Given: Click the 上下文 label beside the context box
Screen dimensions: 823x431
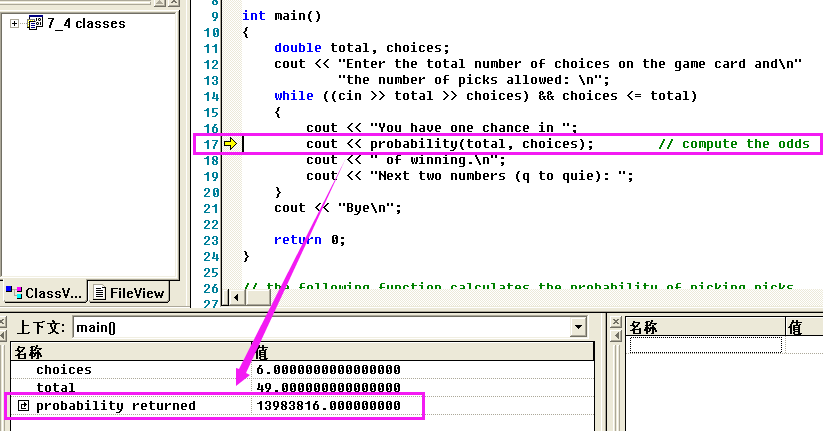Looking at the screenshot, I should click(x=41, y=328).
